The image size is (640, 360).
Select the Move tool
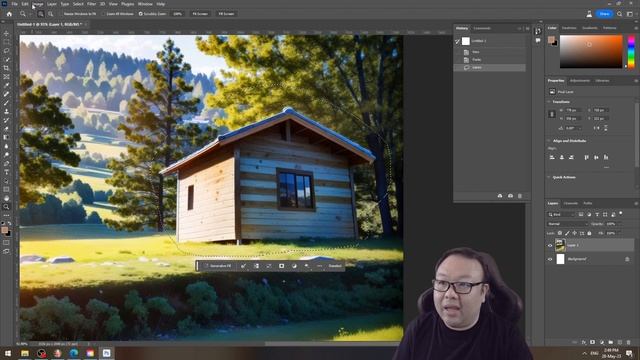point(6,33)
